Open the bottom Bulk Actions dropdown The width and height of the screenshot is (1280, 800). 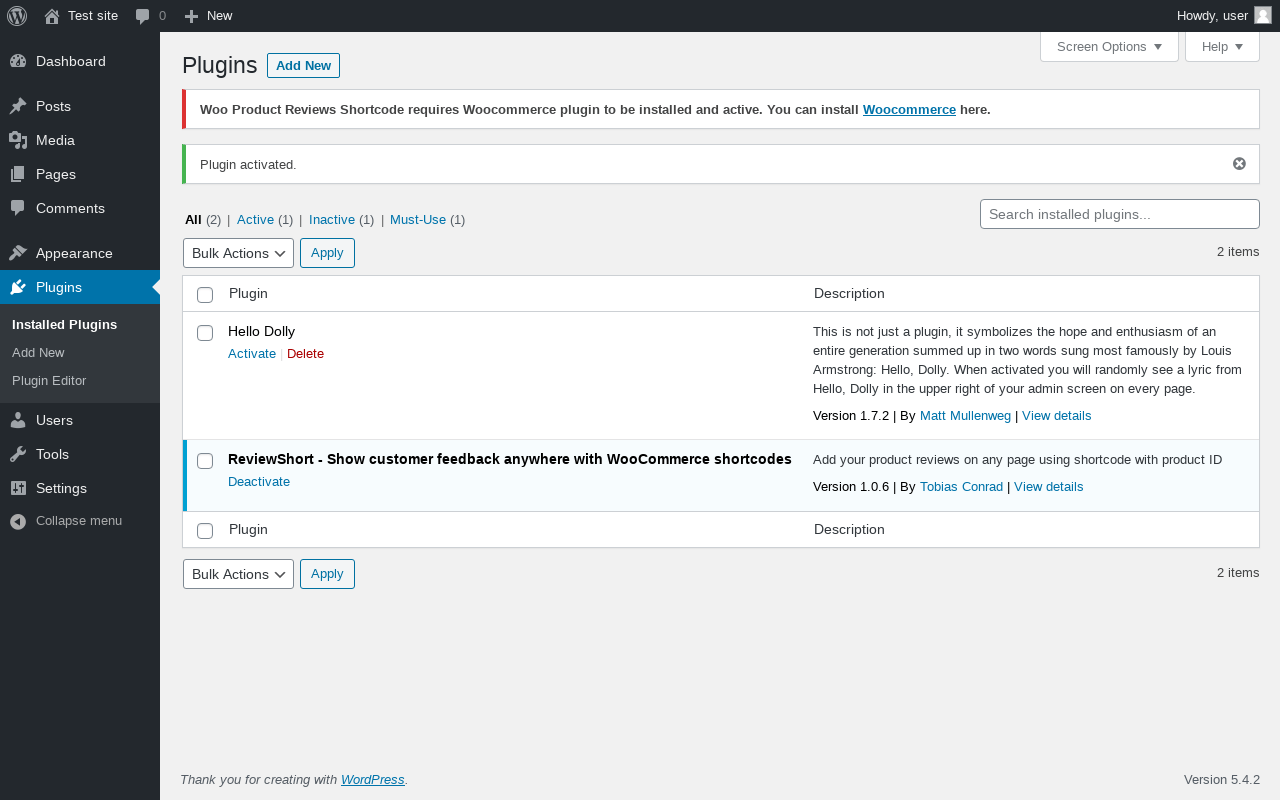pos(238,574)
